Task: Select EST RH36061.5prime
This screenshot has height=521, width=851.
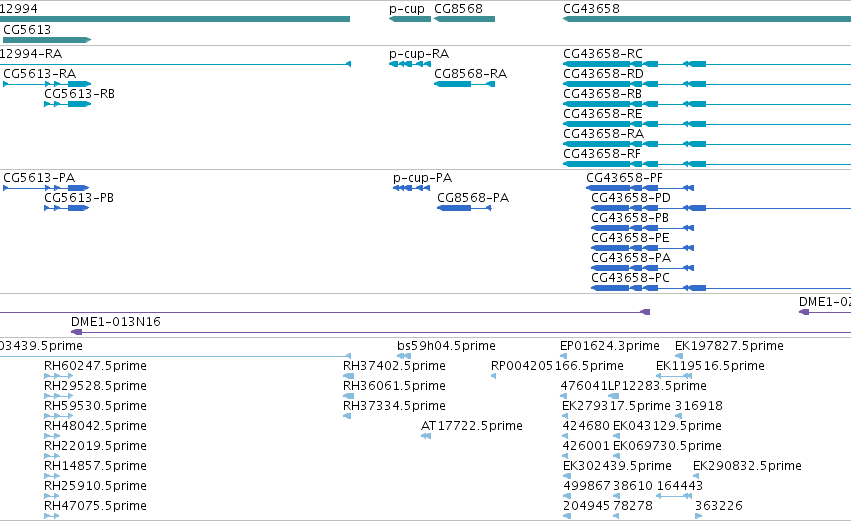Action: [x=394, y=385]
